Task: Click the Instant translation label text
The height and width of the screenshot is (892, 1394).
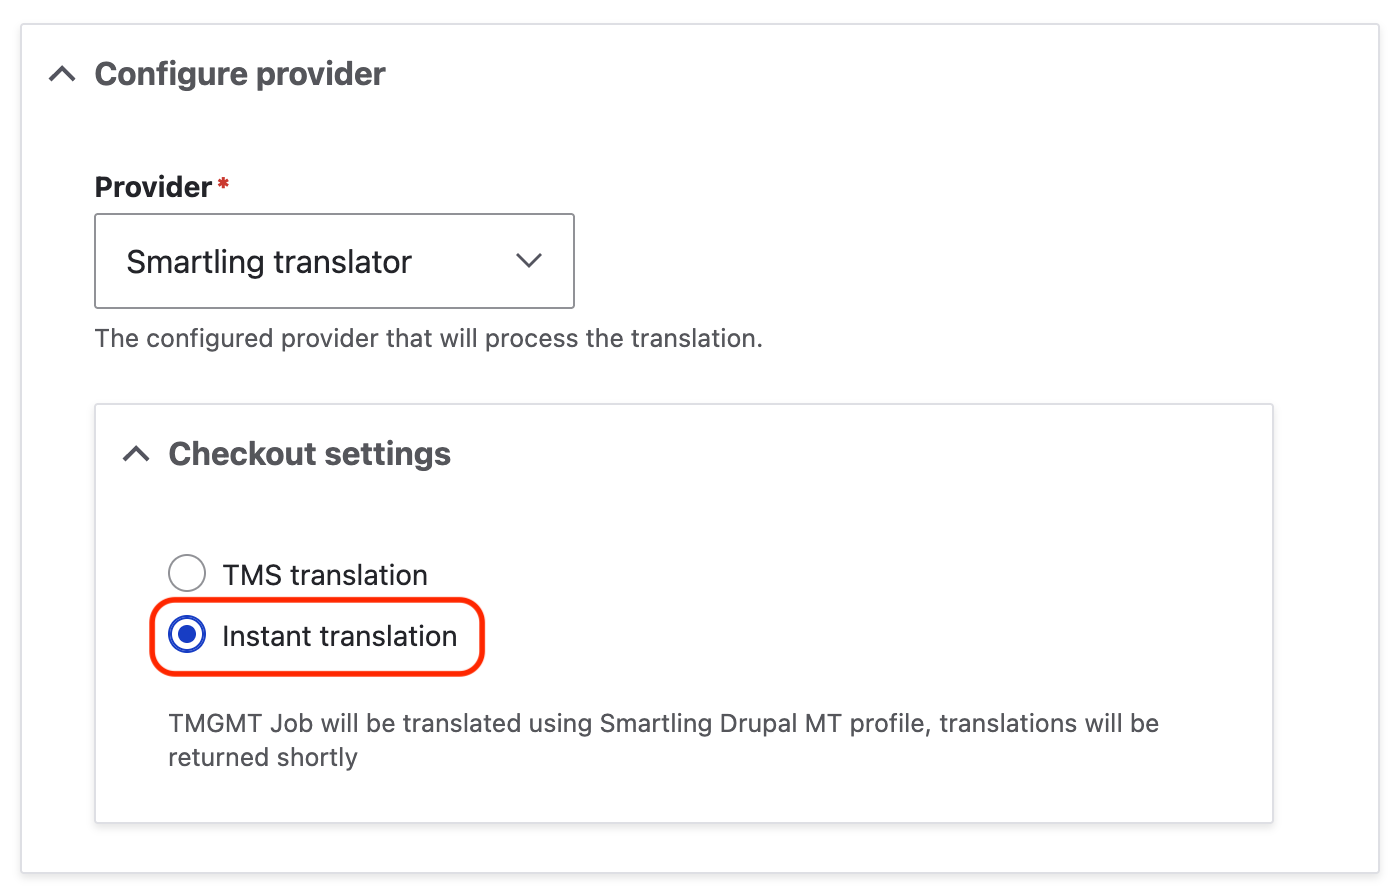Action: point(339,636)
